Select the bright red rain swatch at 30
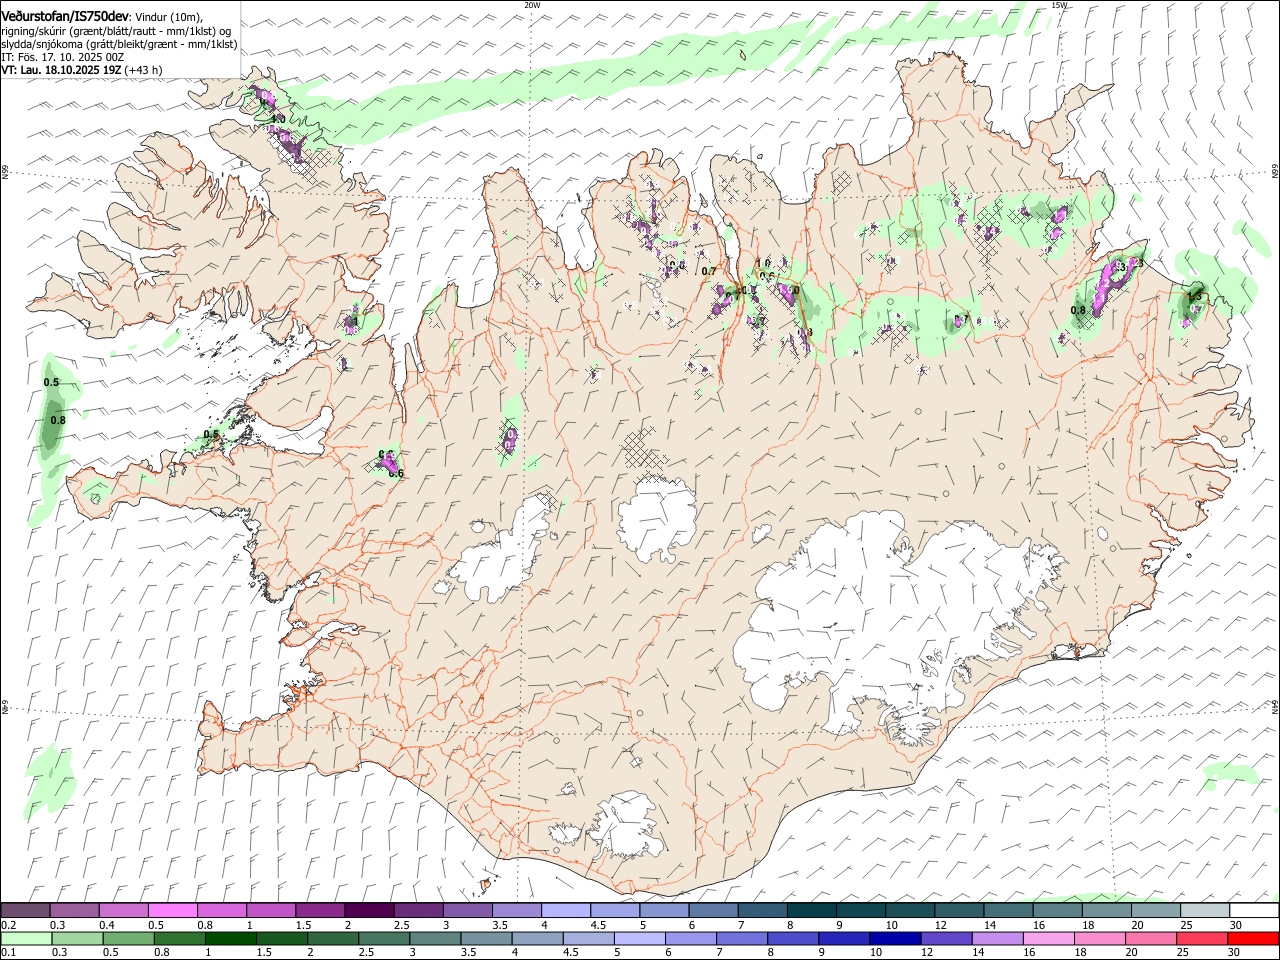Image resolution: width=1280 pixels, height=960 pixels. coord(1253,939)
